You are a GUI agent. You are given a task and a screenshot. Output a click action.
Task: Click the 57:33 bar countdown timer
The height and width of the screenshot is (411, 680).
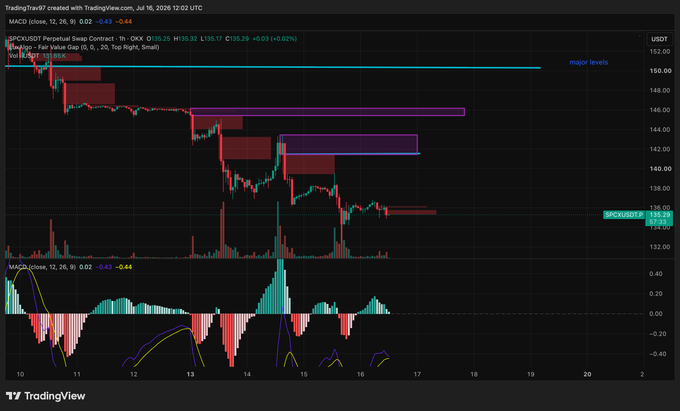pyautogui.click(x=658, y=222)
